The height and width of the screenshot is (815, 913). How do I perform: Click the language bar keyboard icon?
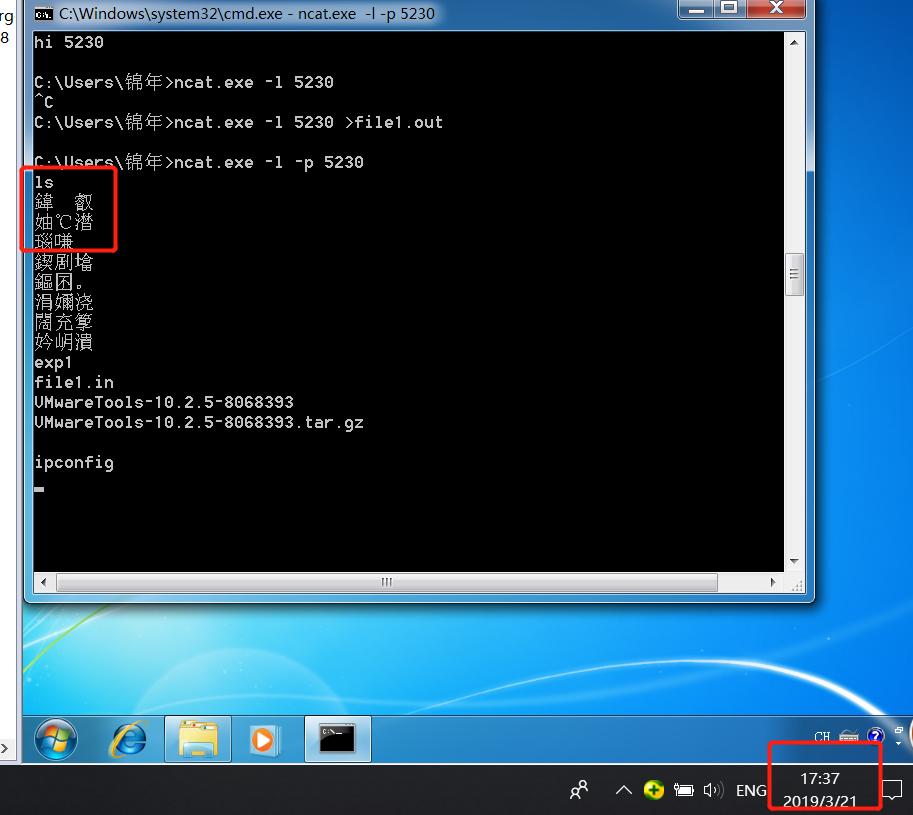tap(849, 737)
